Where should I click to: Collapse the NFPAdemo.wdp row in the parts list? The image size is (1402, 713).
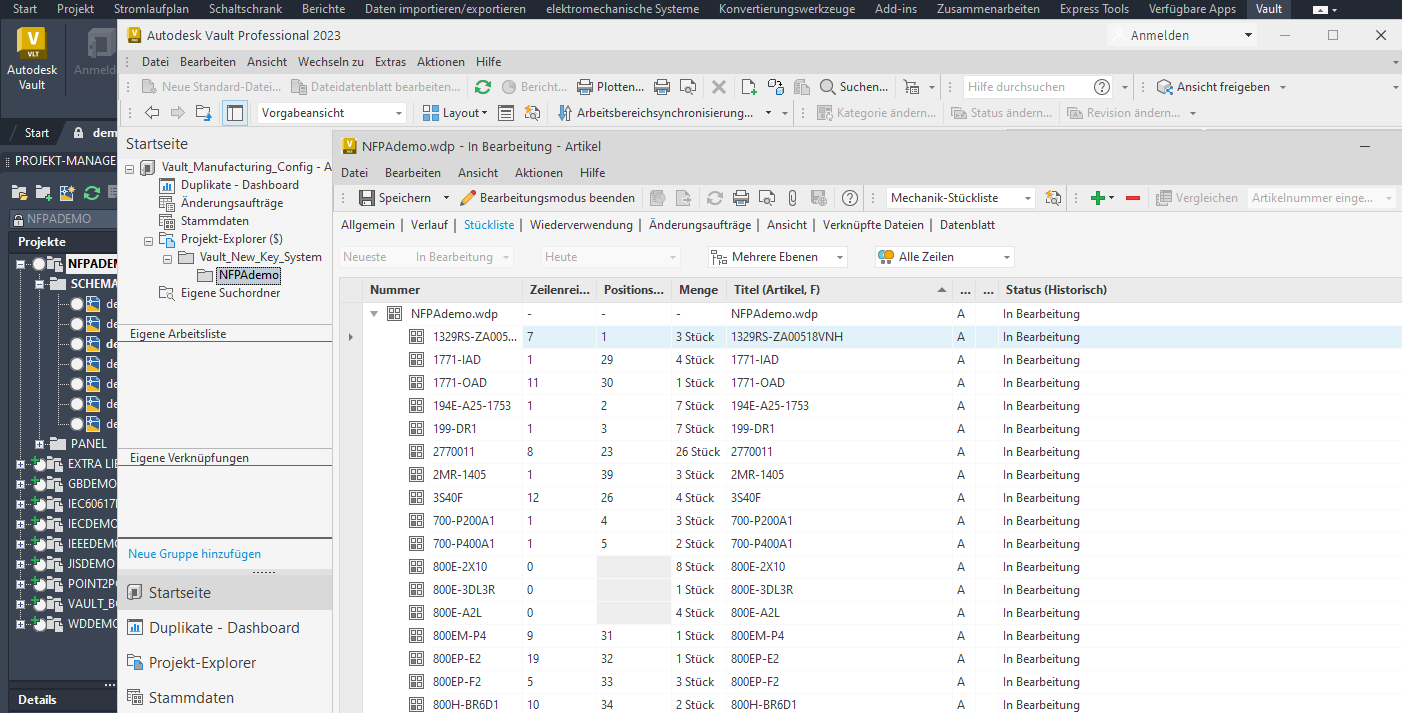point(375,314)
